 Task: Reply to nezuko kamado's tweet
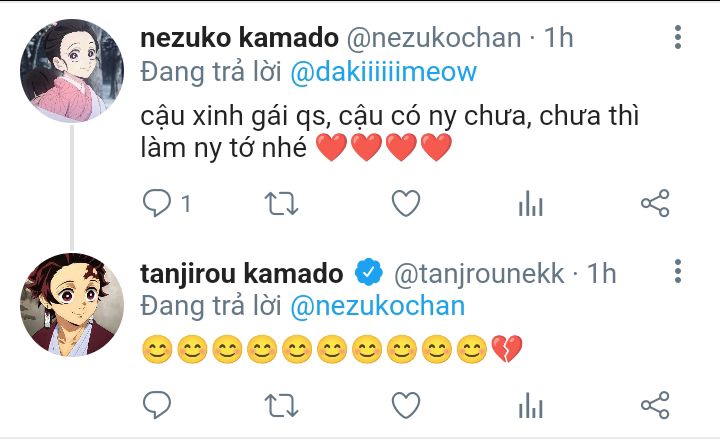[158, 205]
